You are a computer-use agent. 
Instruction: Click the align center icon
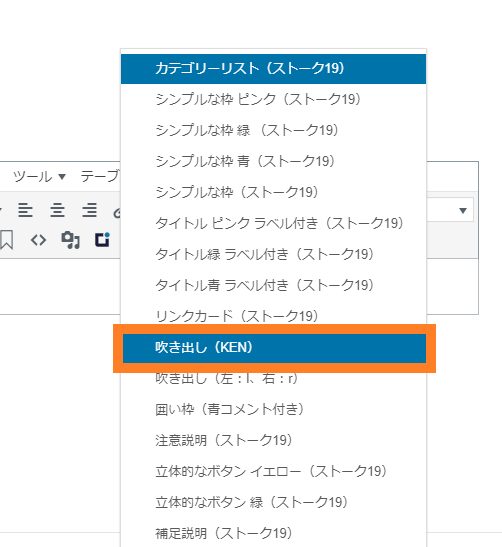(58, 210)
